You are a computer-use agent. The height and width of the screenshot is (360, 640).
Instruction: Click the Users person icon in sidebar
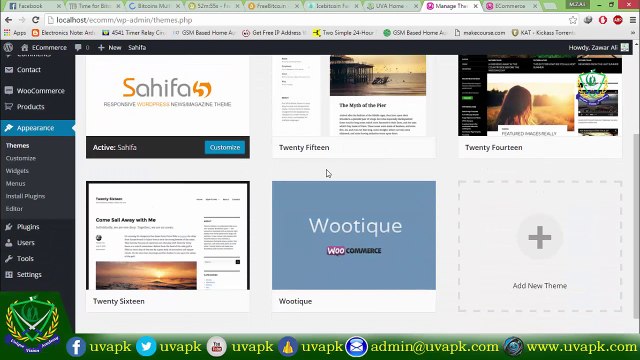click(x=9, y=242)
